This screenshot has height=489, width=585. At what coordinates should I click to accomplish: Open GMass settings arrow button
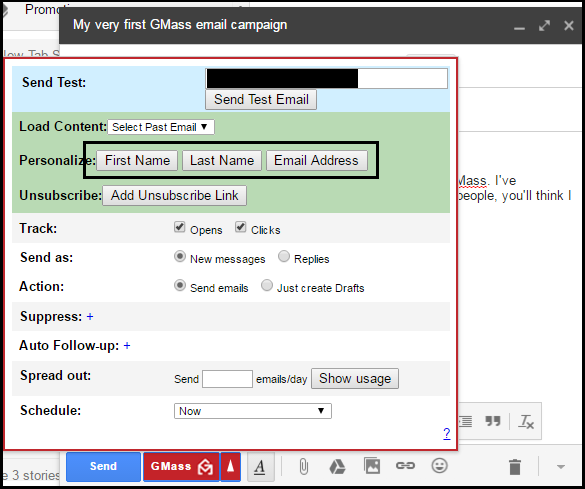coord(231,466)
